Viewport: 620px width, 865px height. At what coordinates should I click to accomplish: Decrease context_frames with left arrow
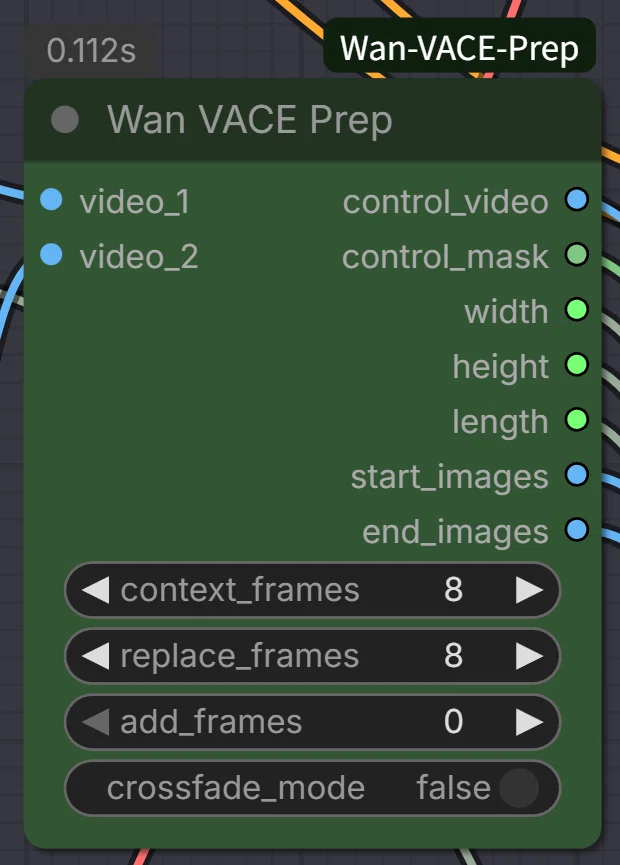click(x=95, y=590)
